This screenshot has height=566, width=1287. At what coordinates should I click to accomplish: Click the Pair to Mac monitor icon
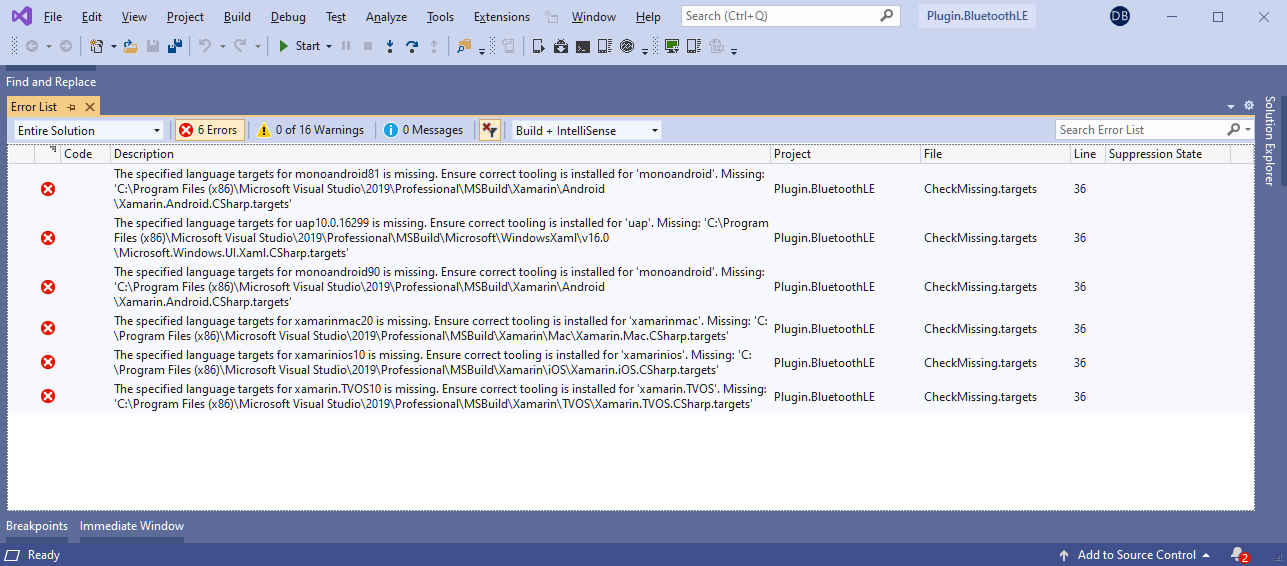672,46
